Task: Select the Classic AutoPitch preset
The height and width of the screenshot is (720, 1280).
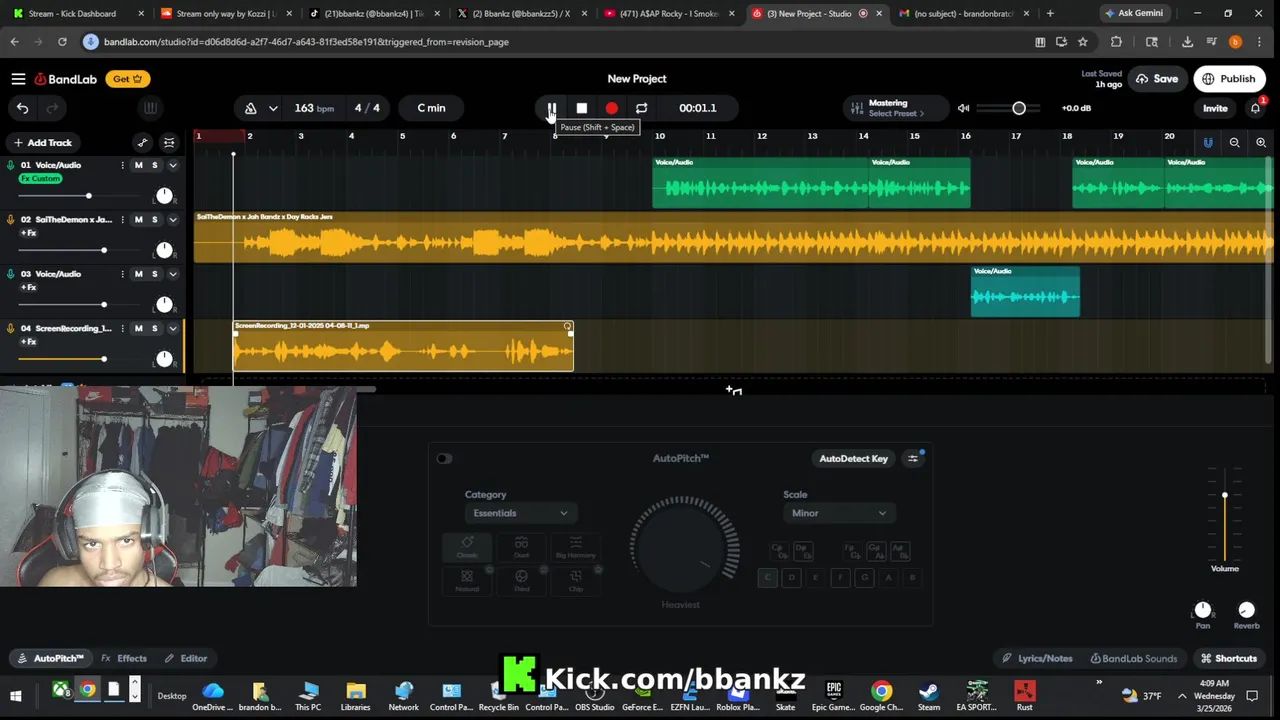Action: pos(467,547)
